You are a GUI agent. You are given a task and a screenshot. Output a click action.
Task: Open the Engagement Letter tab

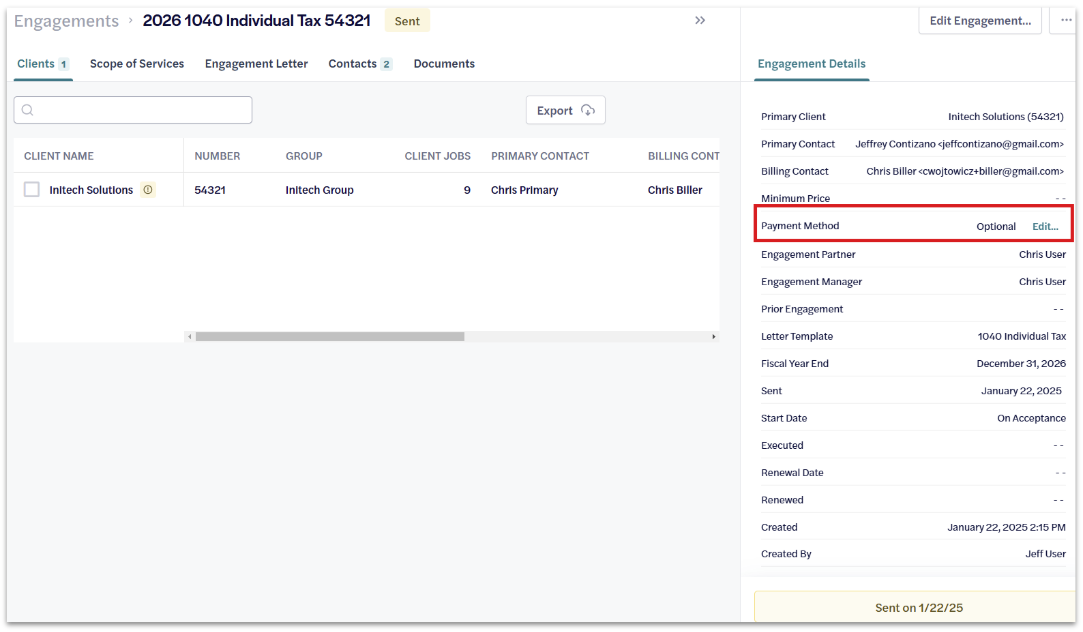[x=256, y=64]
